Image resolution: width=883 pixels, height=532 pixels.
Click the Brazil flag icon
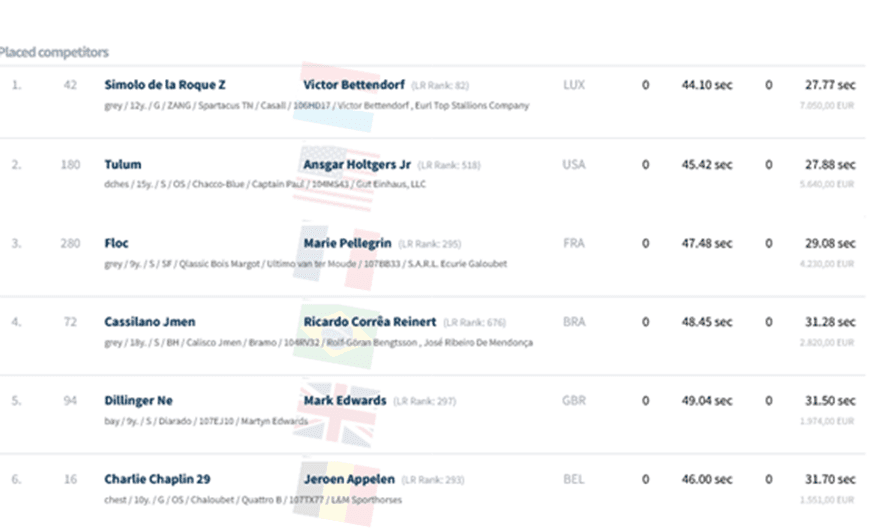click(336, 341)
